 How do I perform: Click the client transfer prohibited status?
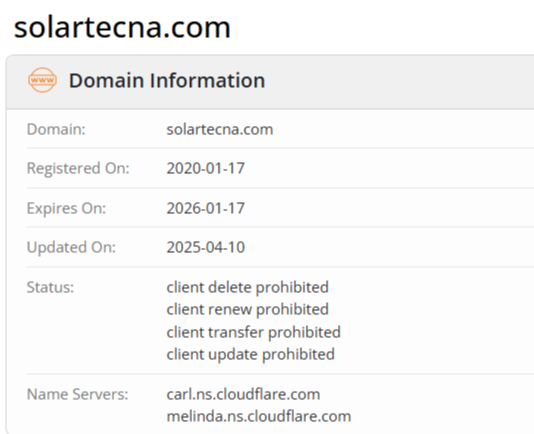coord(254,332)
